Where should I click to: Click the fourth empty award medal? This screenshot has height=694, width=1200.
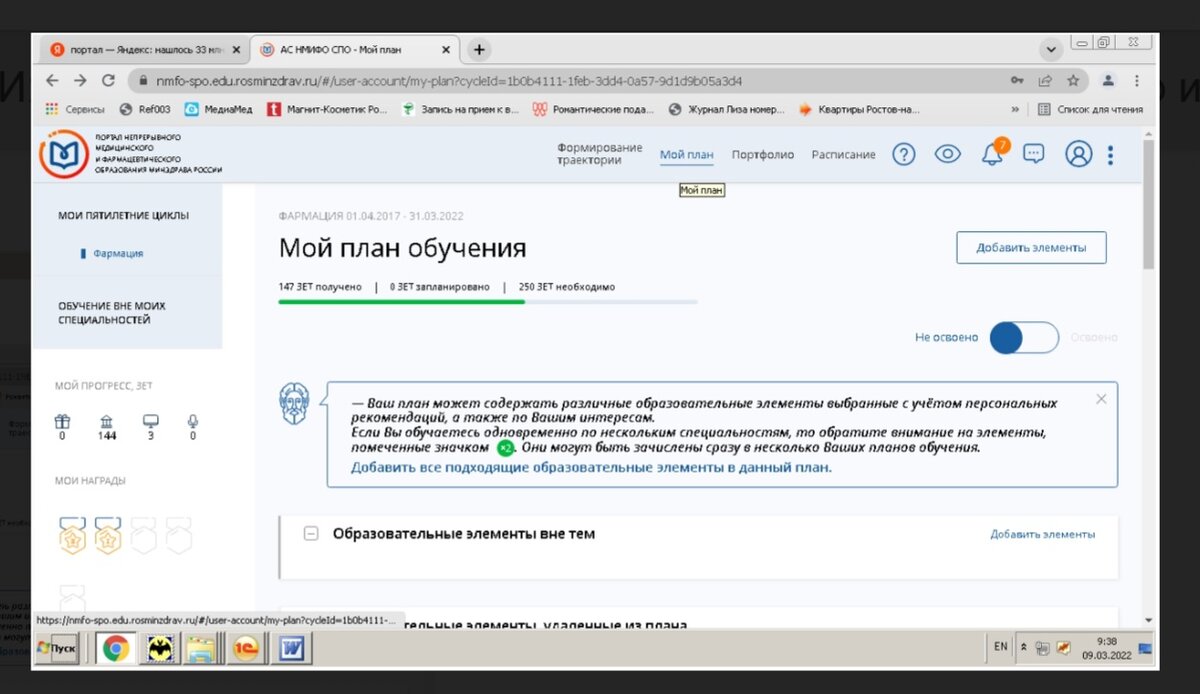click(178, 535)
